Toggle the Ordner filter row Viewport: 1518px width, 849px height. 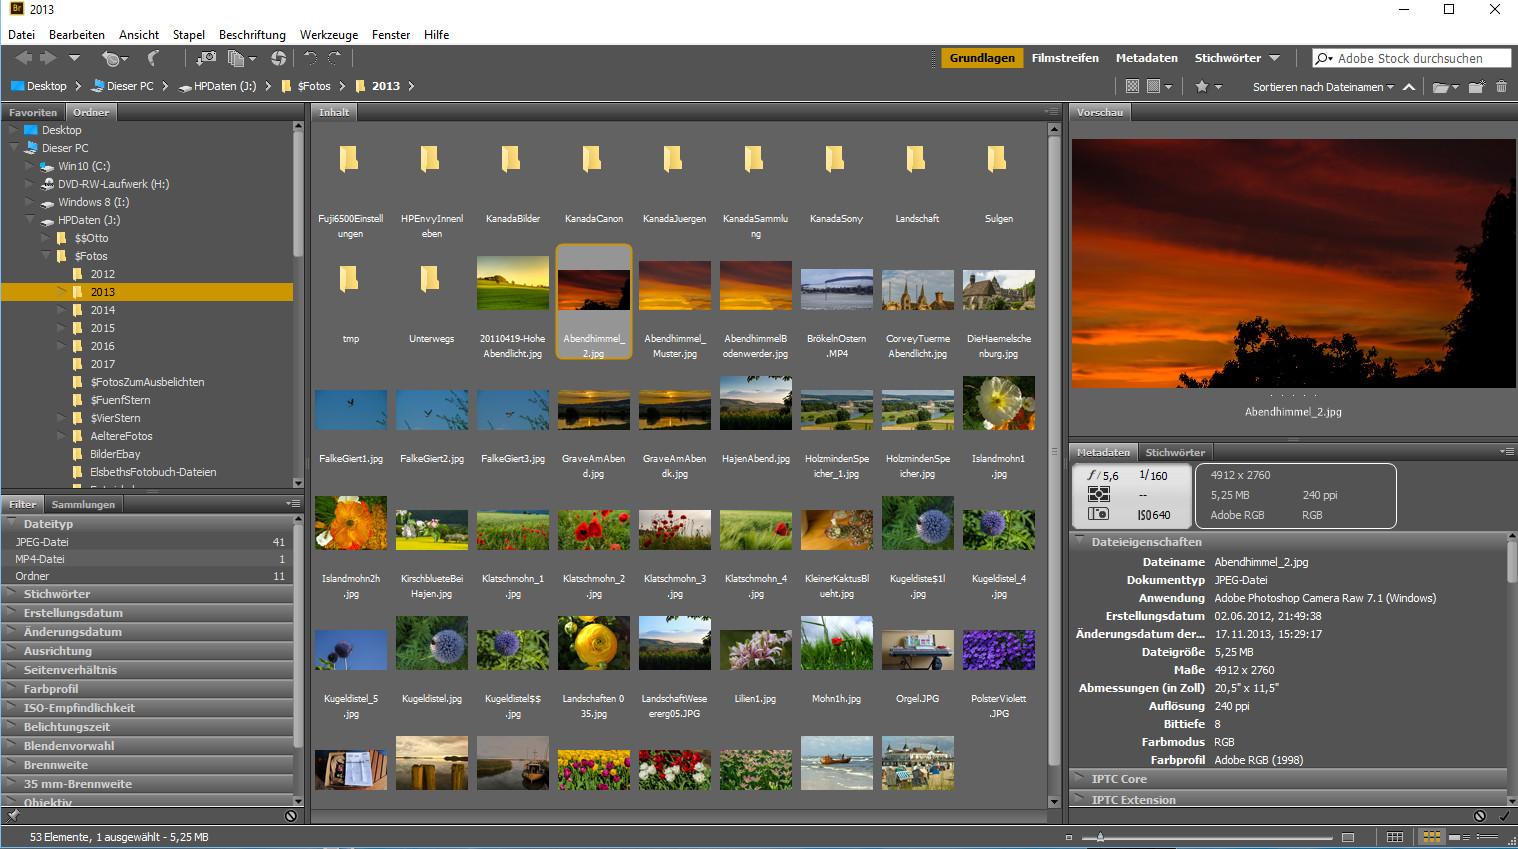(x=147, y=576)
